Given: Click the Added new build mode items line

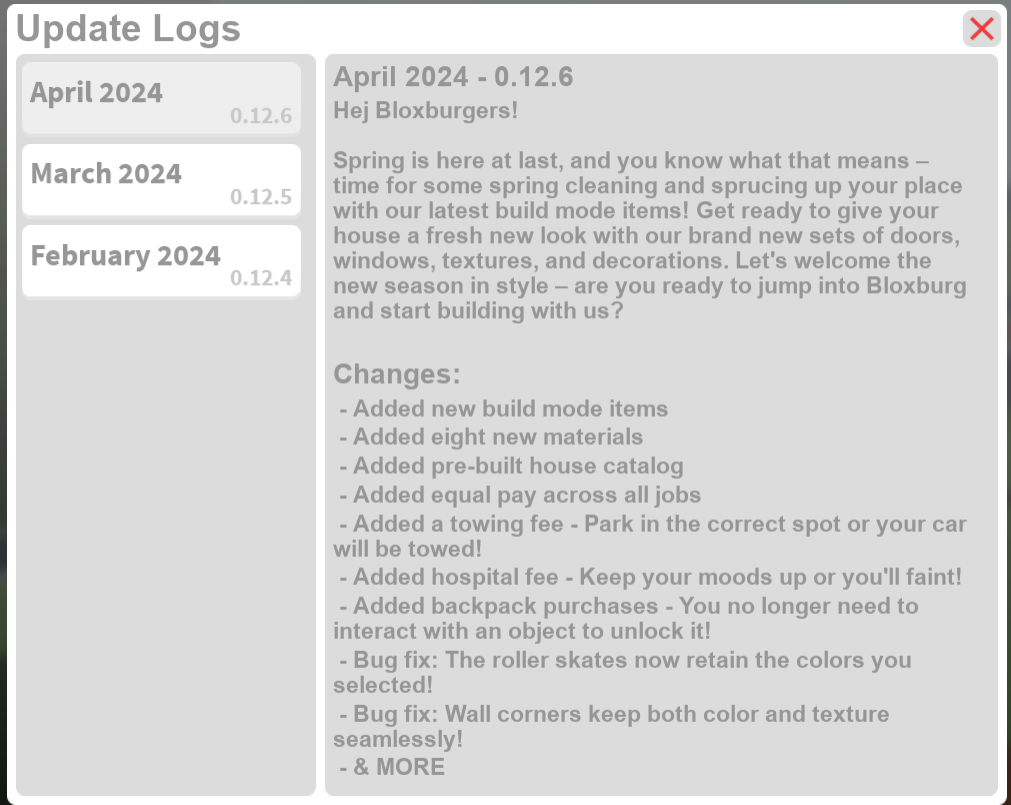Looking at the screenshot, I should point(504,408).
